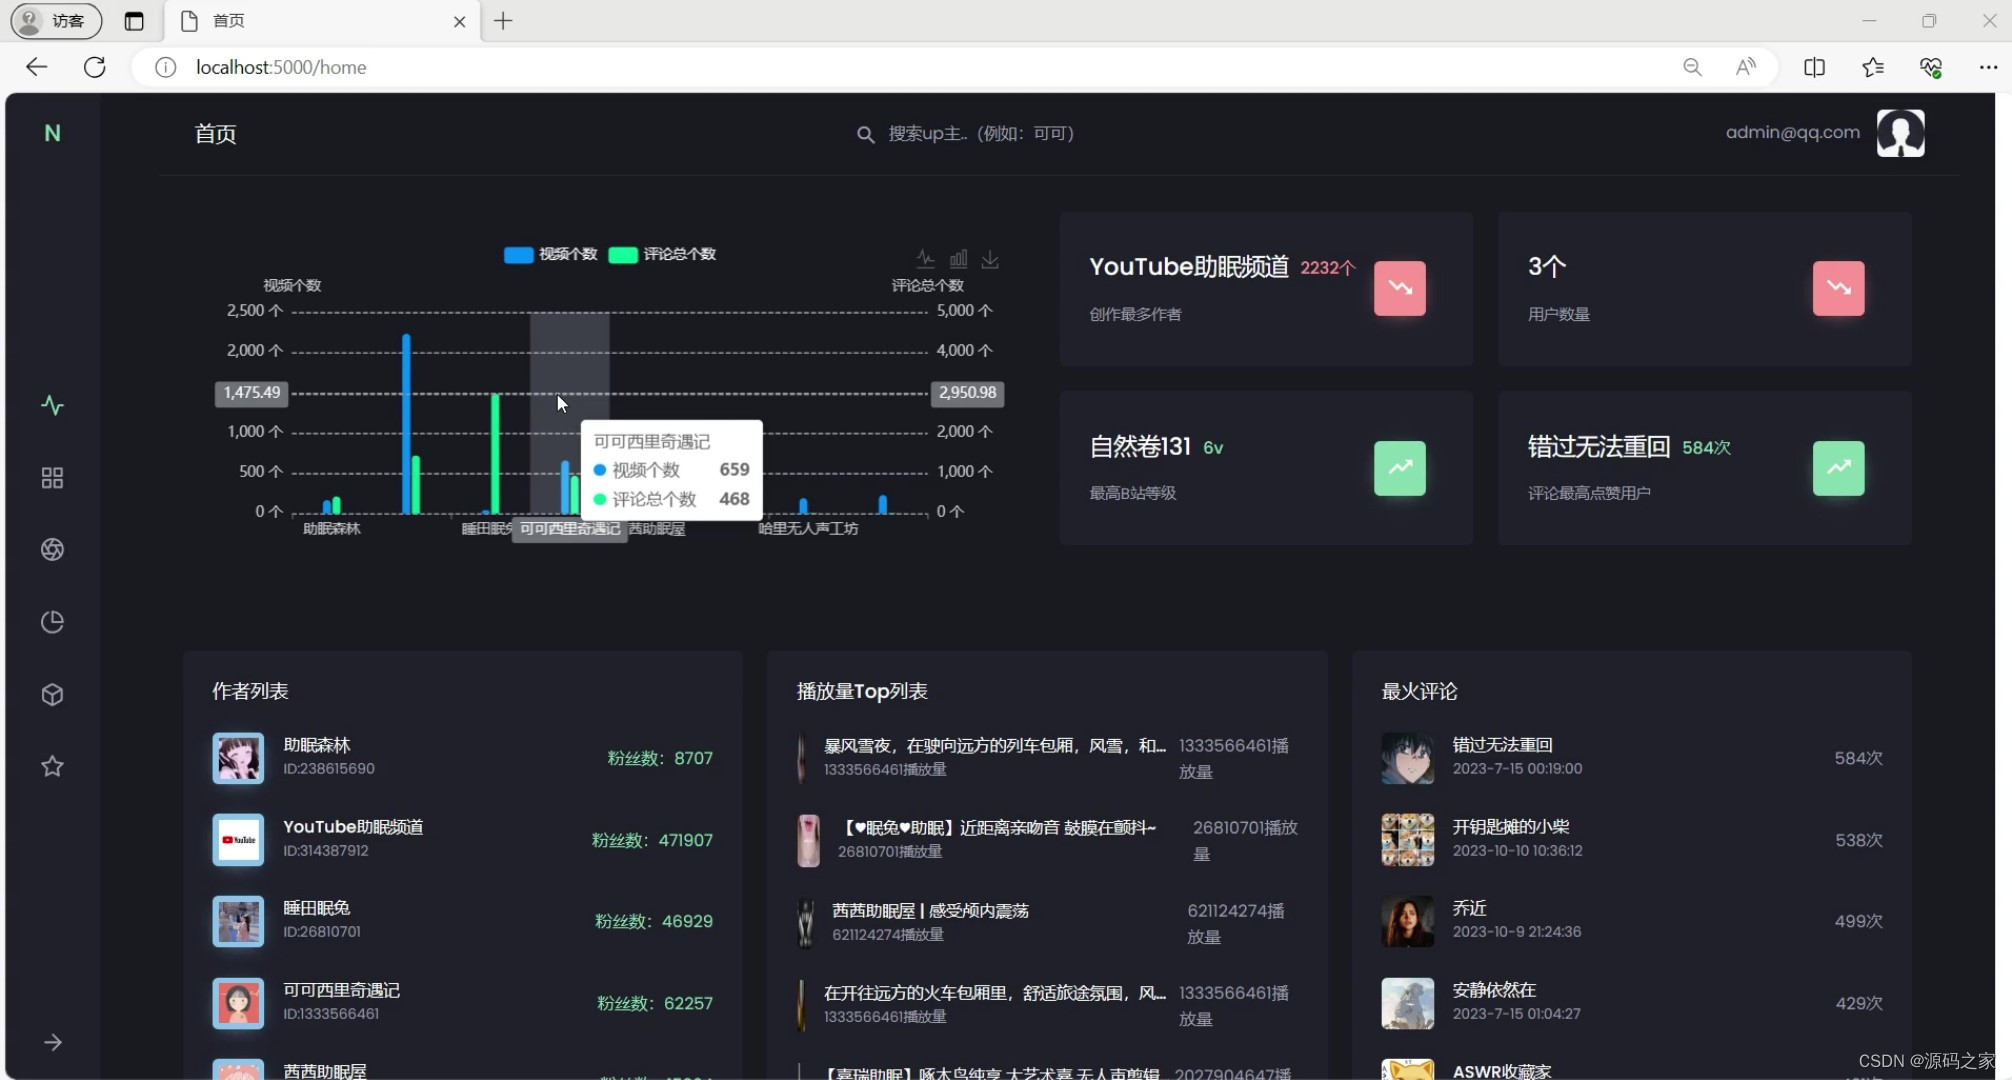Viewport: 2012px width, 1080px height.
Task: Expand sidebar with the arrow icon
Action: tap(53, 1042)
